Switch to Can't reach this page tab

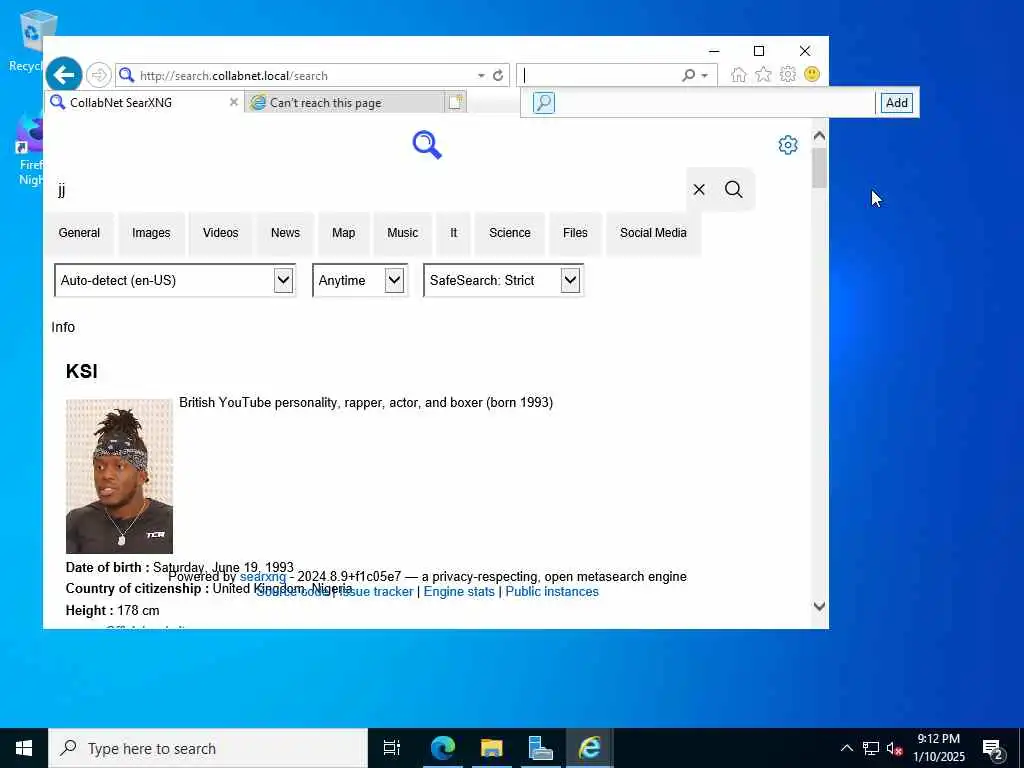[x=345, y=103]
